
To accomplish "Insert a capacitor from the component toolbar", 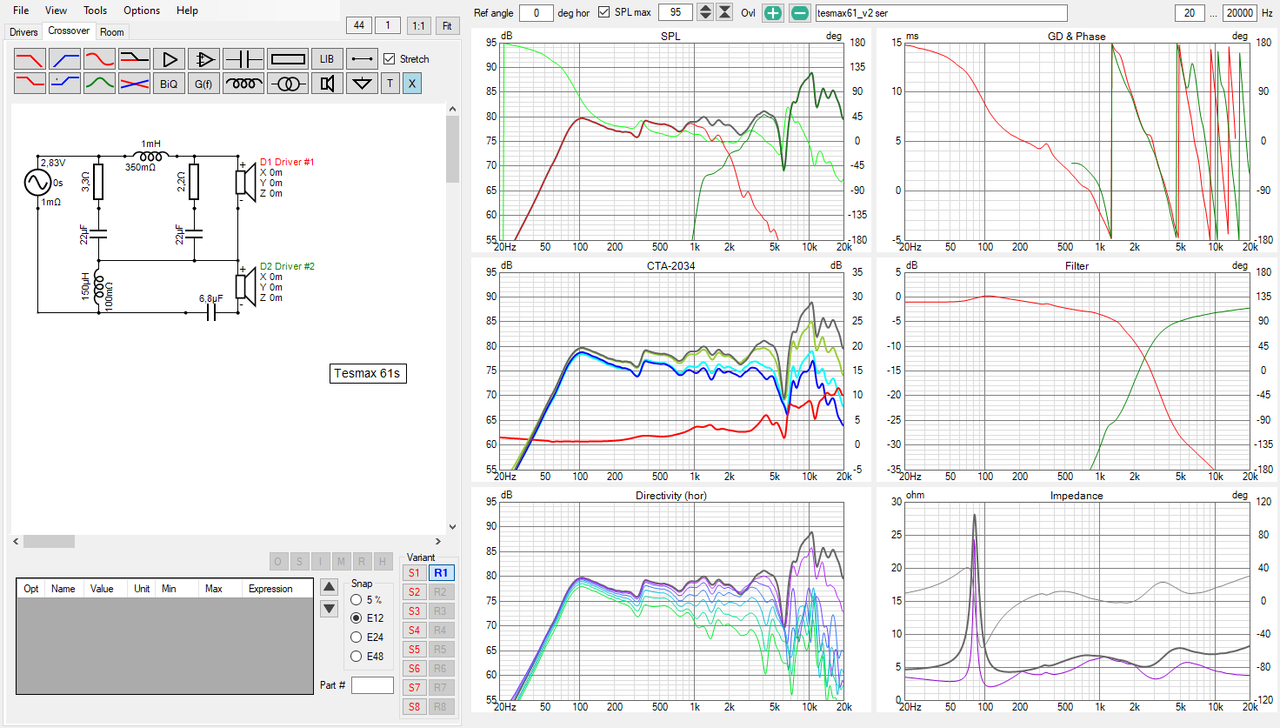I will coord(242,59).
